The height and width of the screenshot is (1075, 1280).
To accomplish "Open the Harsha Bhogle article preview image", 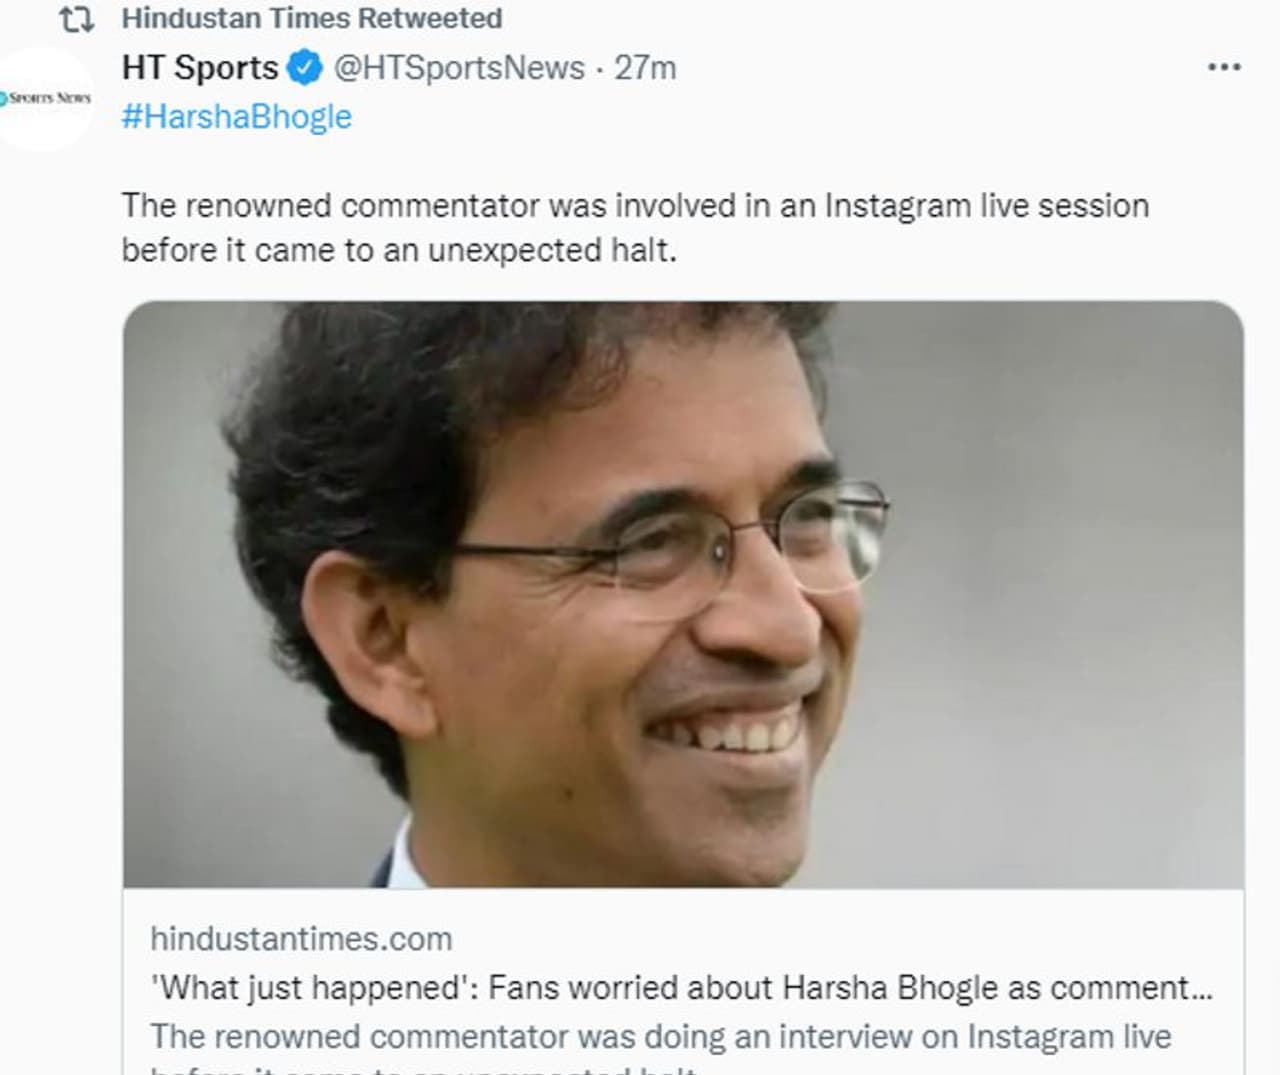I will pyautogui.click(x=683, y=594).
